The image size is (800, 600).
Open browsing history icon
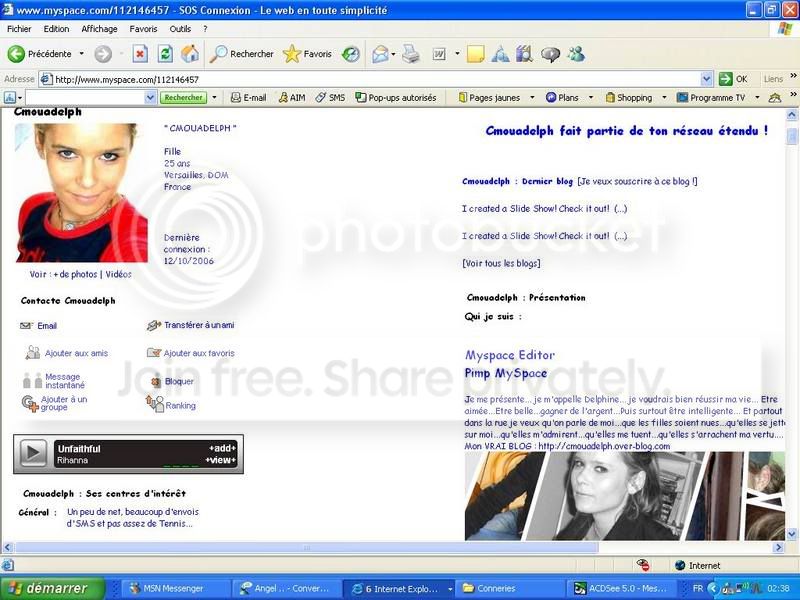click(351, 54)
